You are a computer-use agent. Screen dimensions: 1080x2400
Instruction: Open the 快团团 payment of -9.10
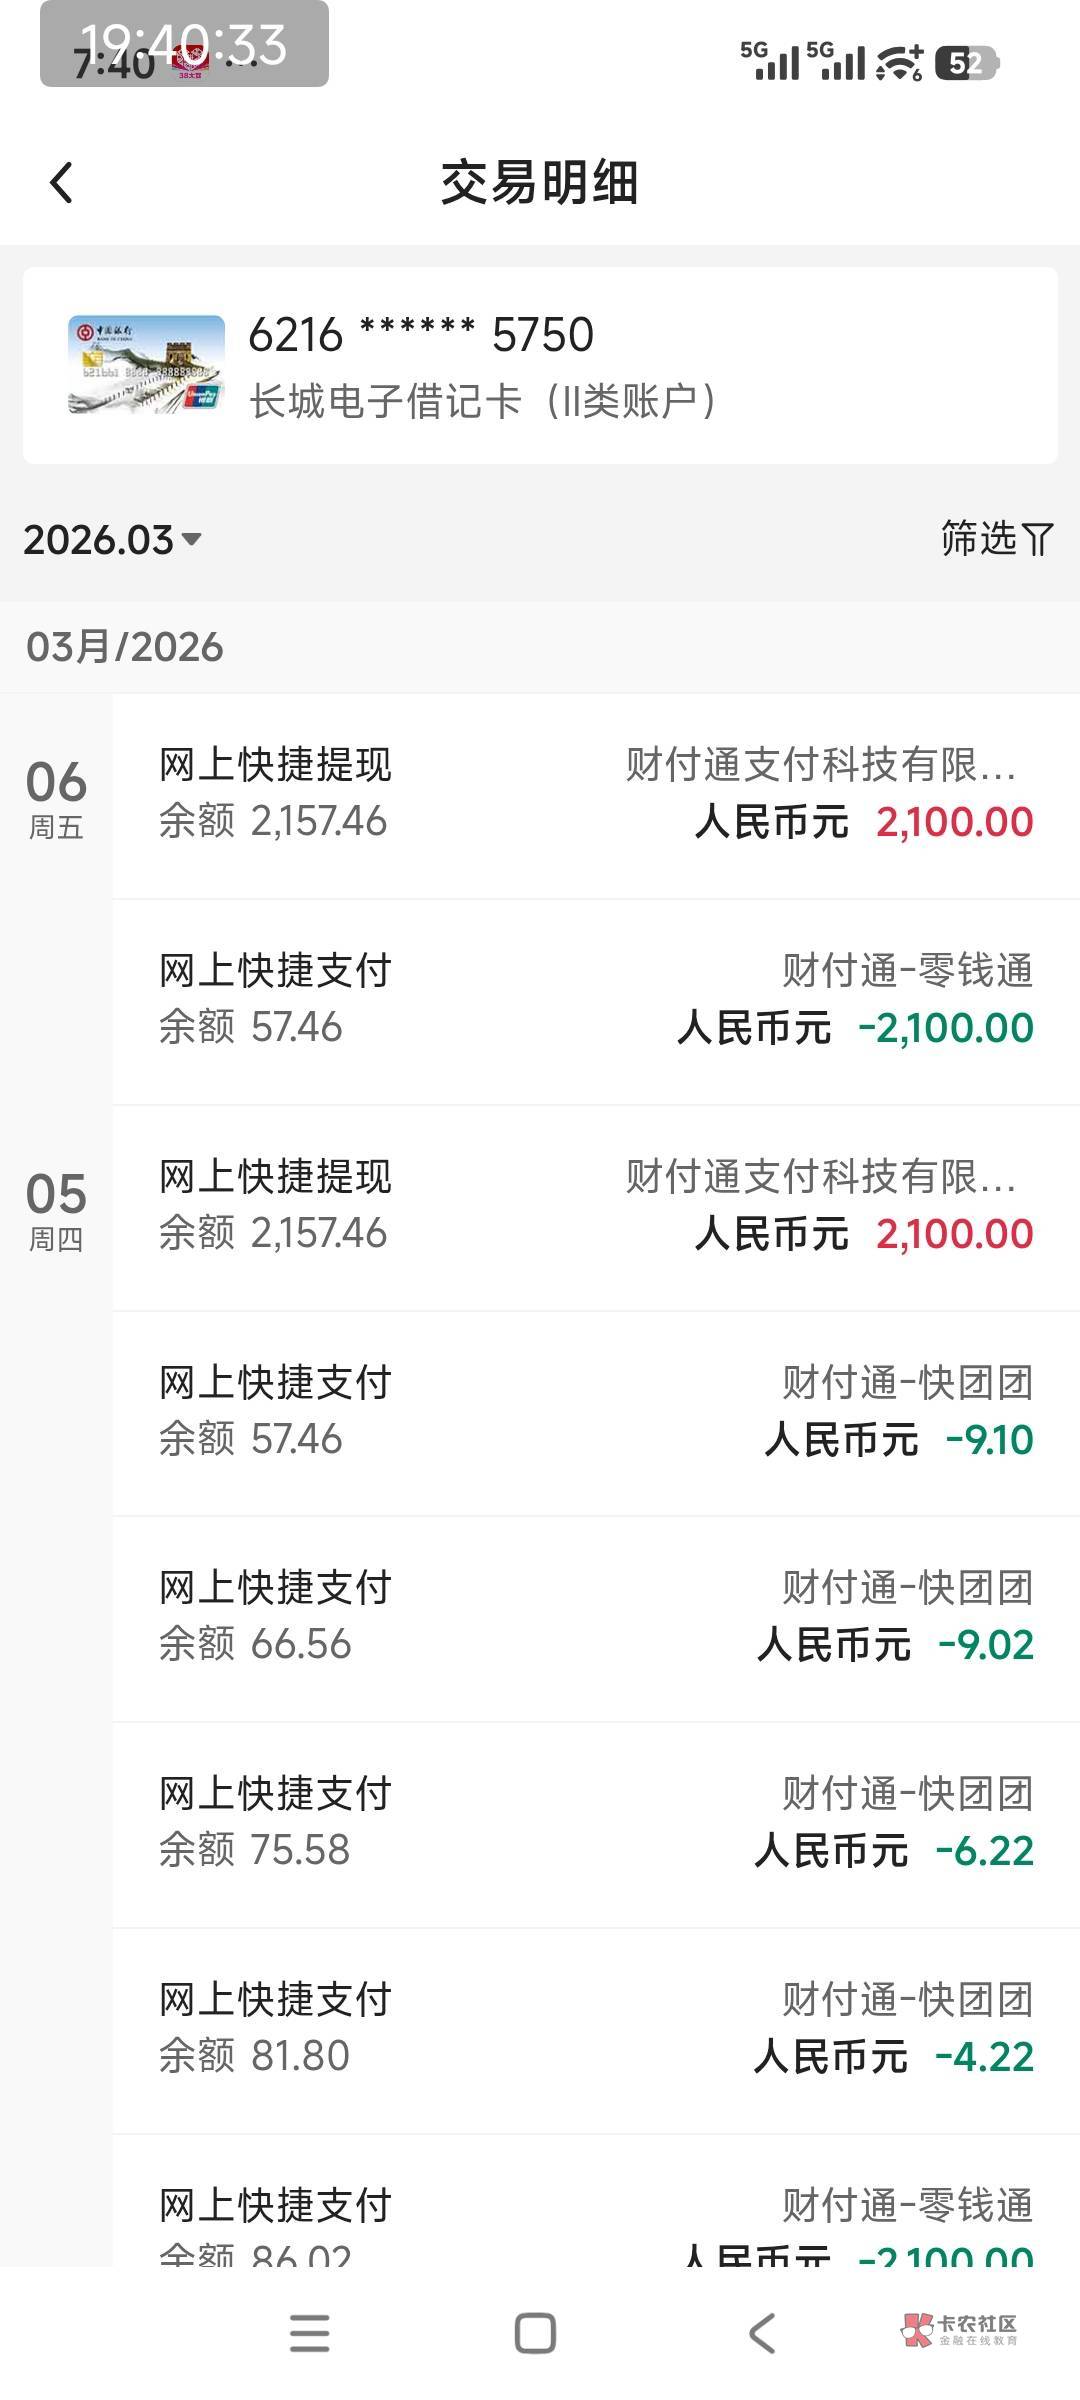tap(596, 1412)
